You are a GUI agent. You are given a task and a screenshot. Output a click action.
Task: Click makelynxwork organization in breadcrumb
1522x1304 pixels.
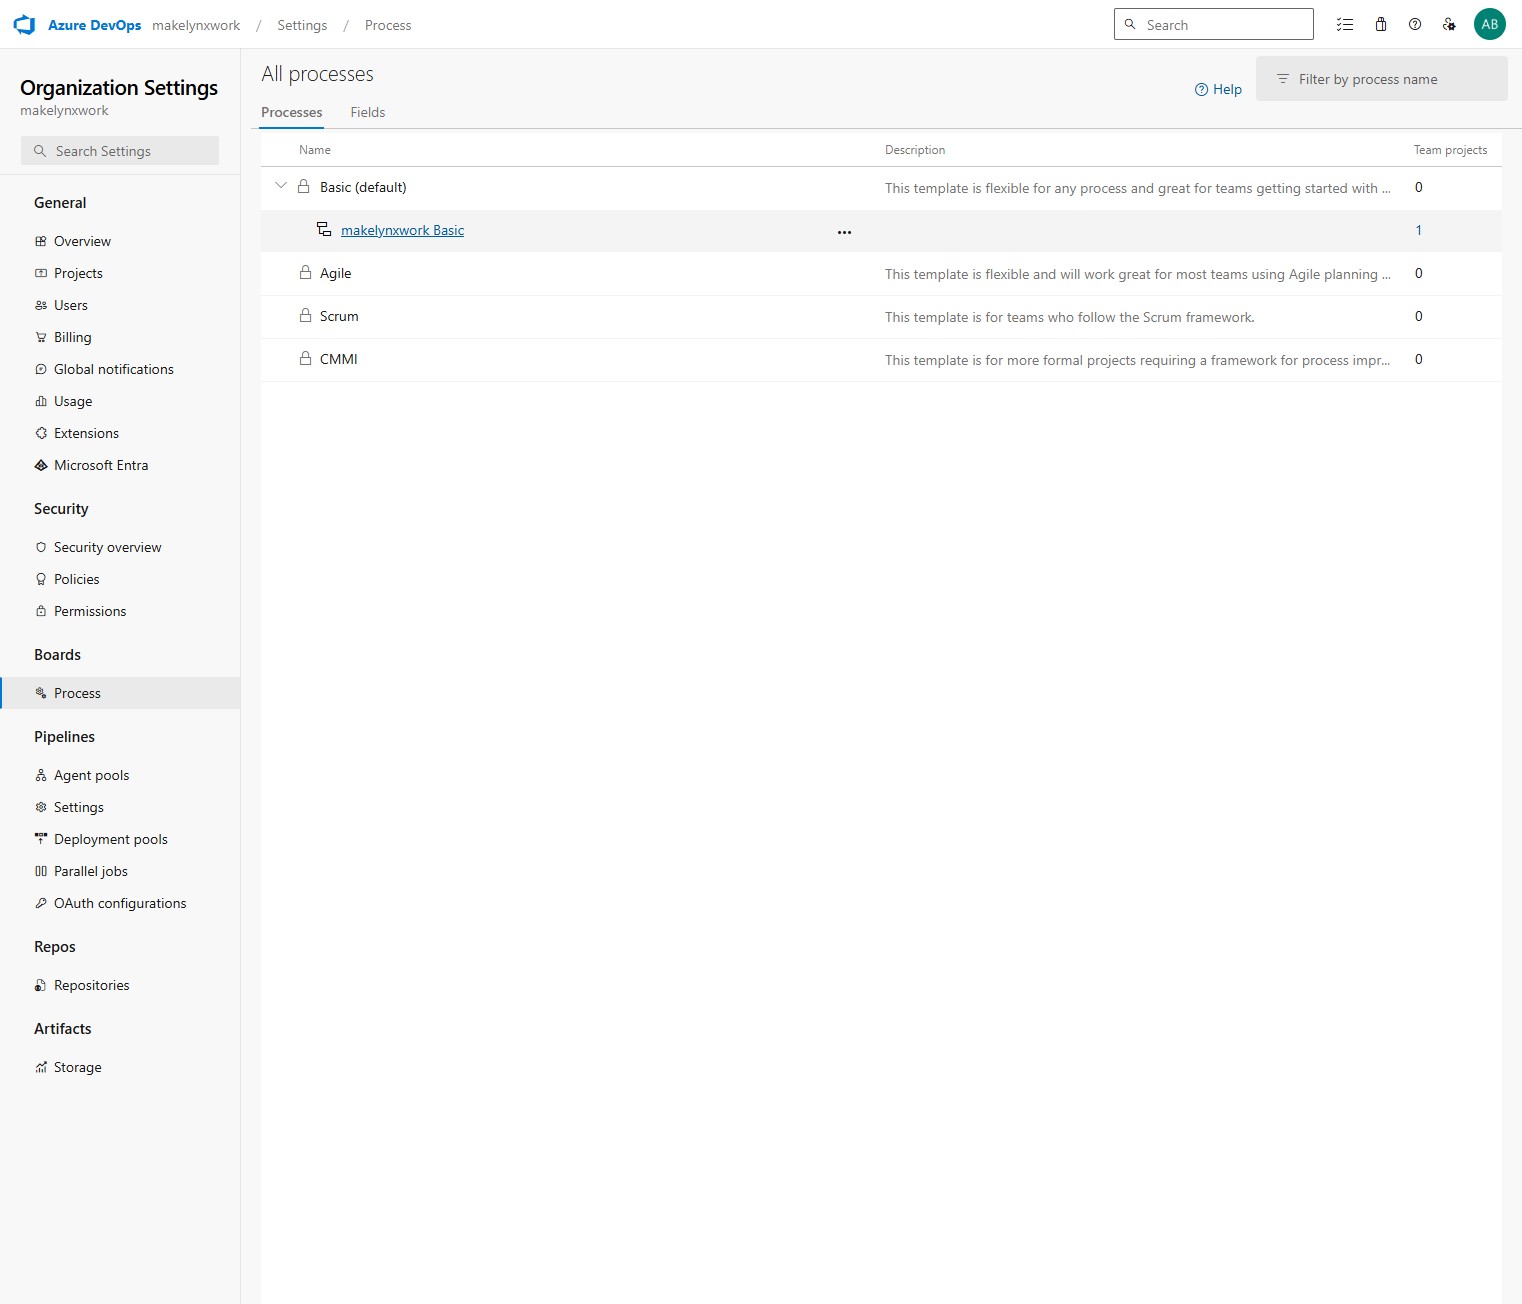coord(196,25)
